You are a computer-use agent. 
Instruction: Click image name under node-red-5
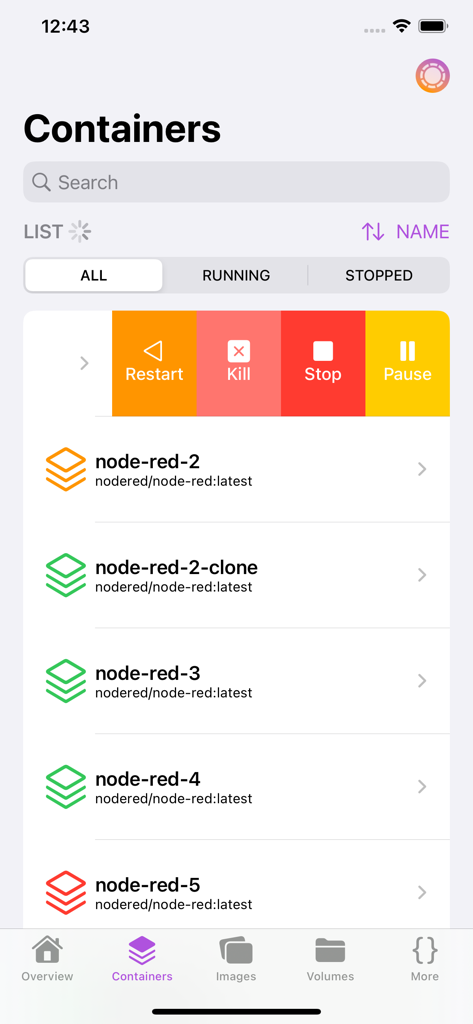(174, 904)
